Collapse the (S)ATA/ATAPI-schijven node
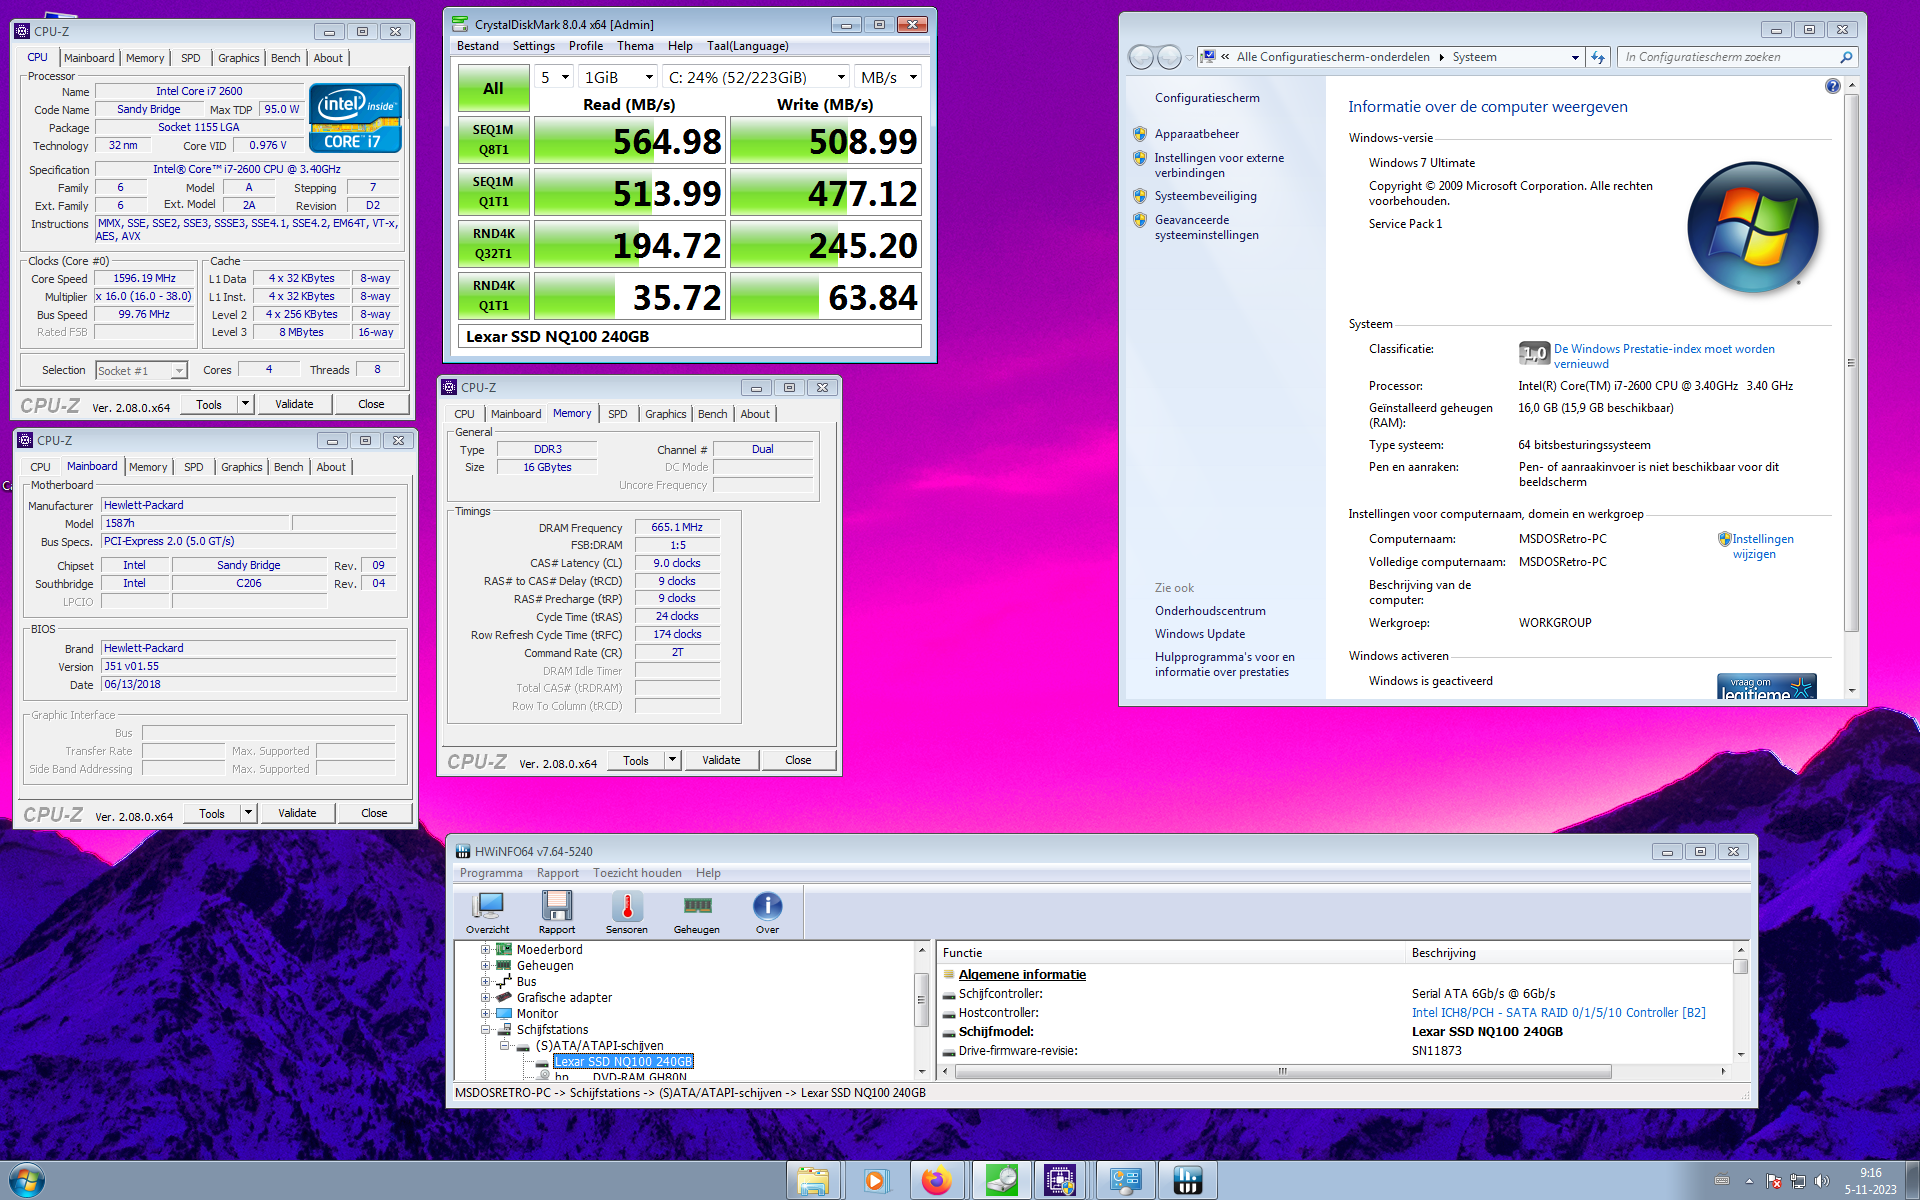The image size is (1920, 1200). pos(505,1045)
